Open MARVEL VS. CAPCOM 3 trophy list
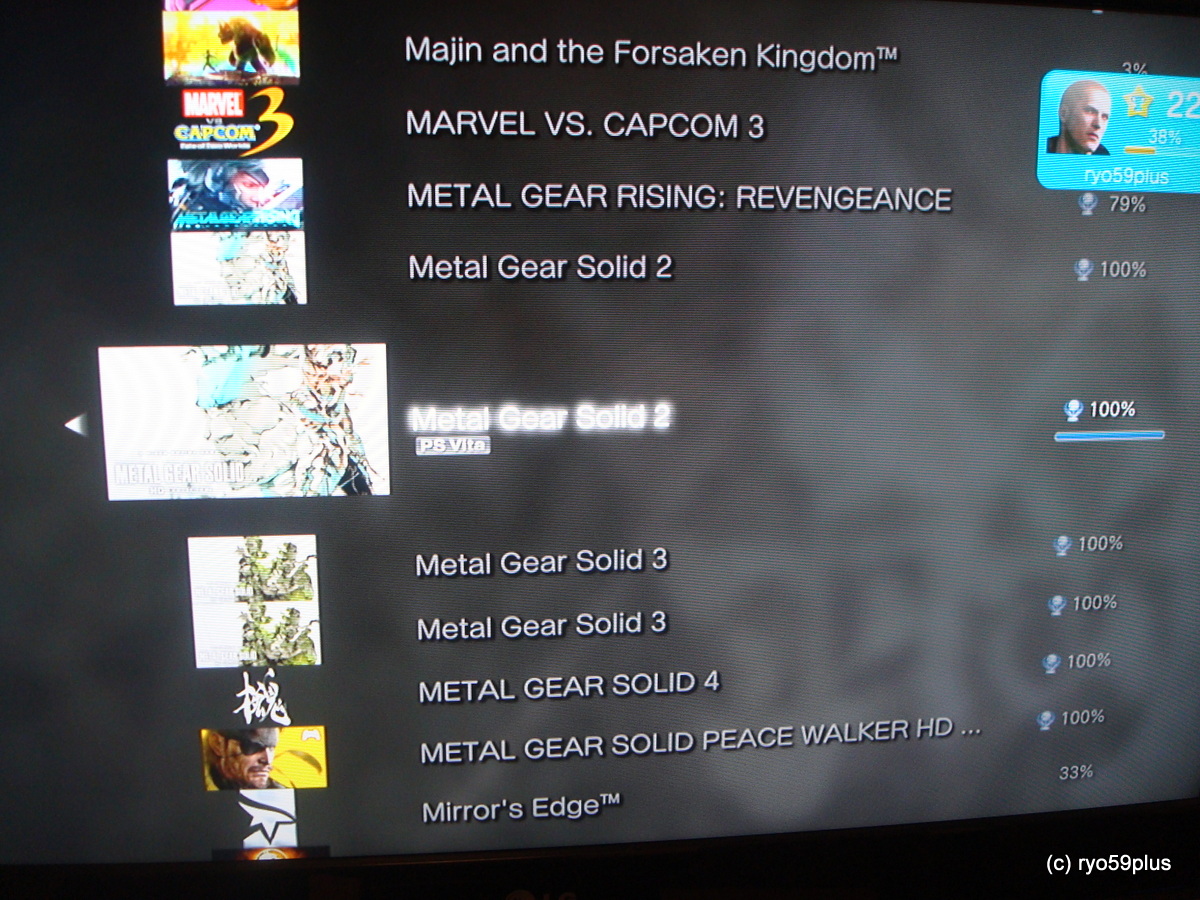Screen dimensions: 1200x900 585,125
